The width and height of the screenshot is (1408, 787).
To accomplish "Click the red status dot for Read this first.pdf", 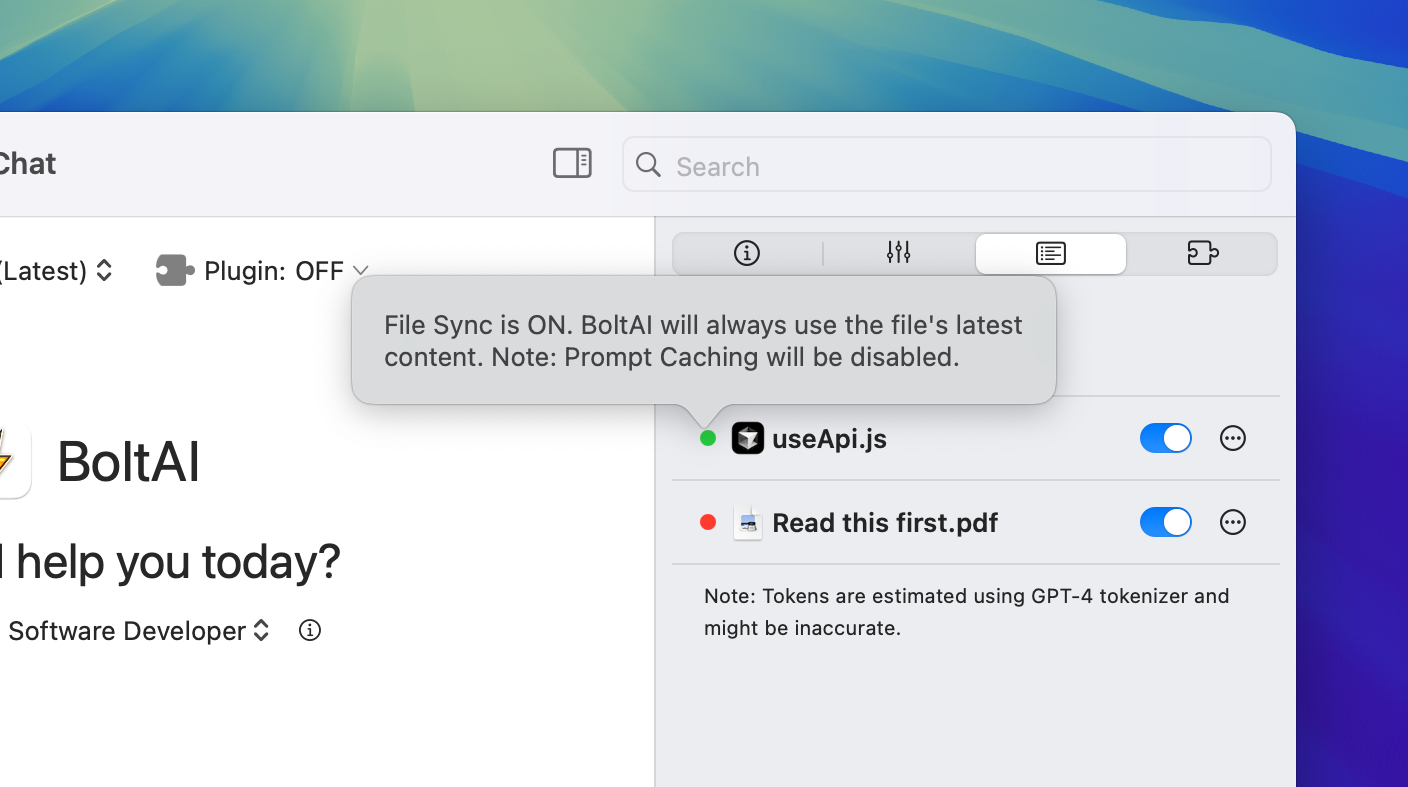I will pos(708,522).
